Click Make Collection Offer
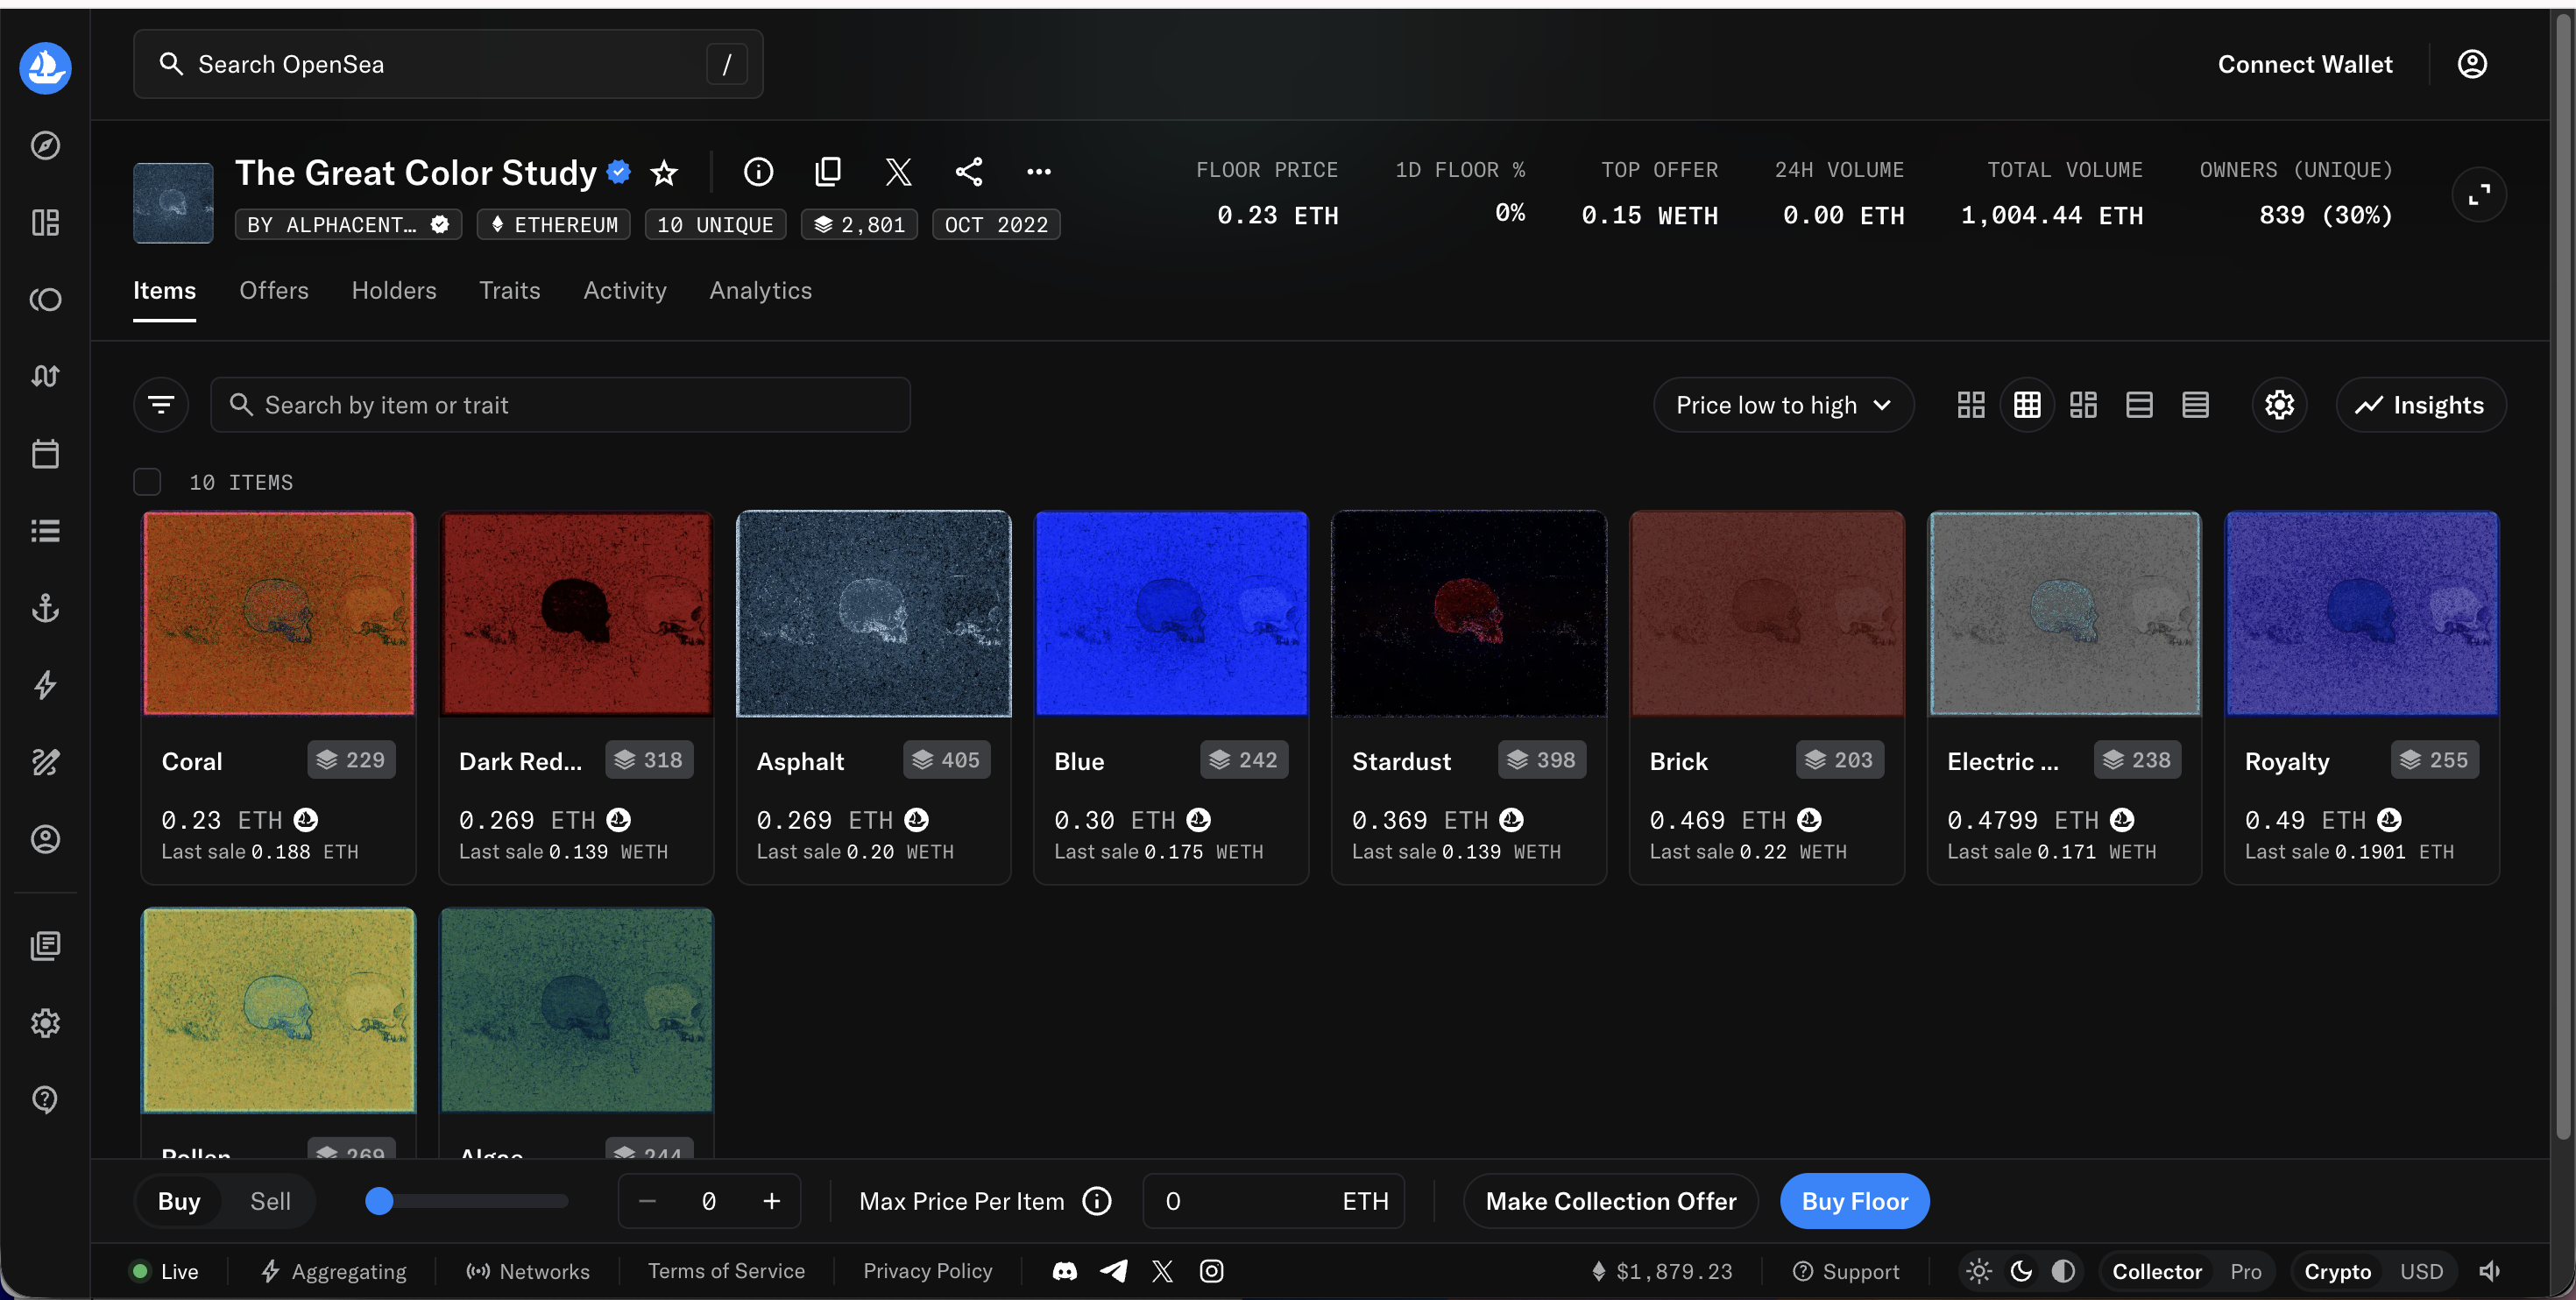Viewport: 2576px width, 1300px height. coord(1611,1201)
